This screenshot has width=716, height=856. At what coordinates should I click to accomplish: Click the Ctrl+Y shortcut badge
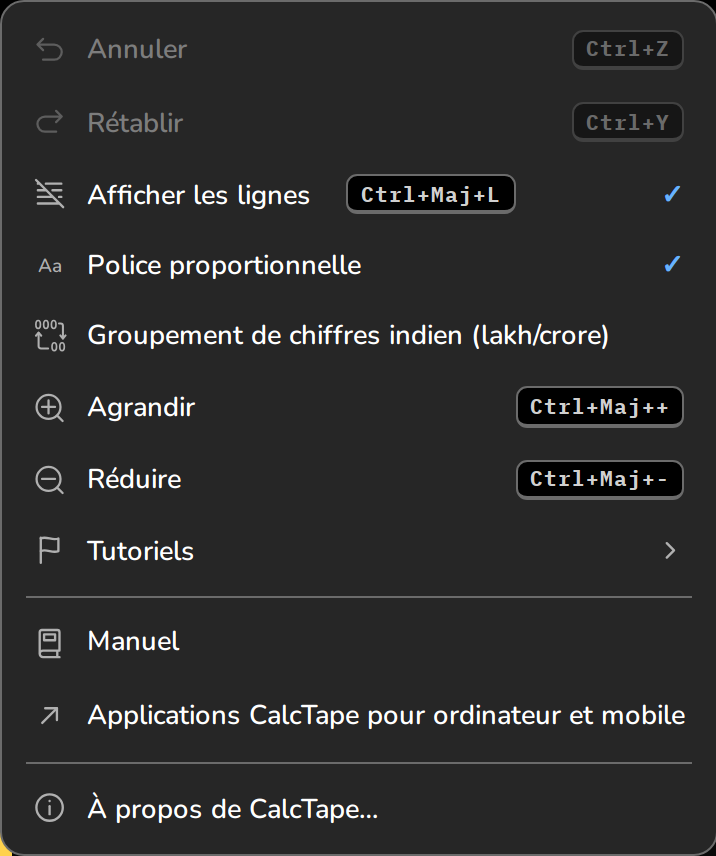[628, 122]
